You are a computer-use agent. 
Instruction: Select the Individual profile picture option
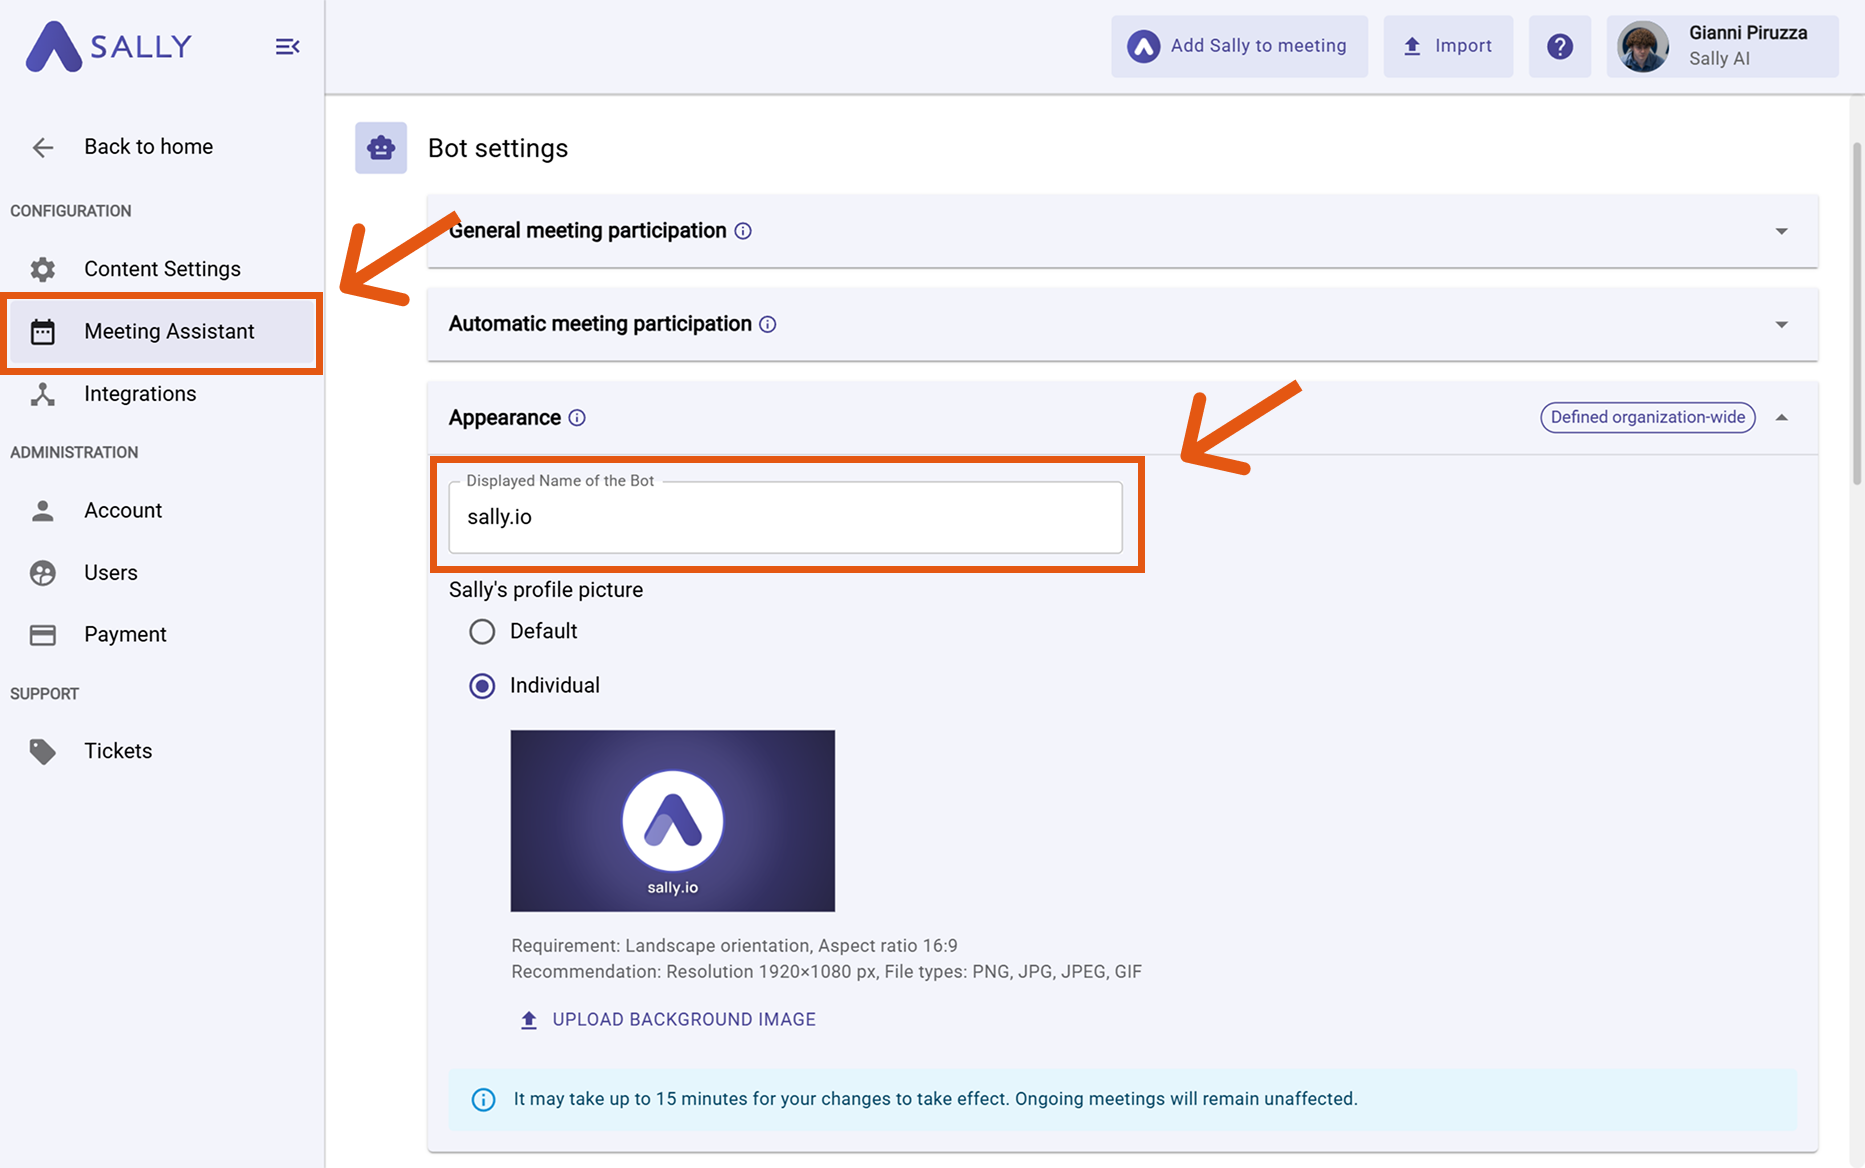[x=482, y=686]
